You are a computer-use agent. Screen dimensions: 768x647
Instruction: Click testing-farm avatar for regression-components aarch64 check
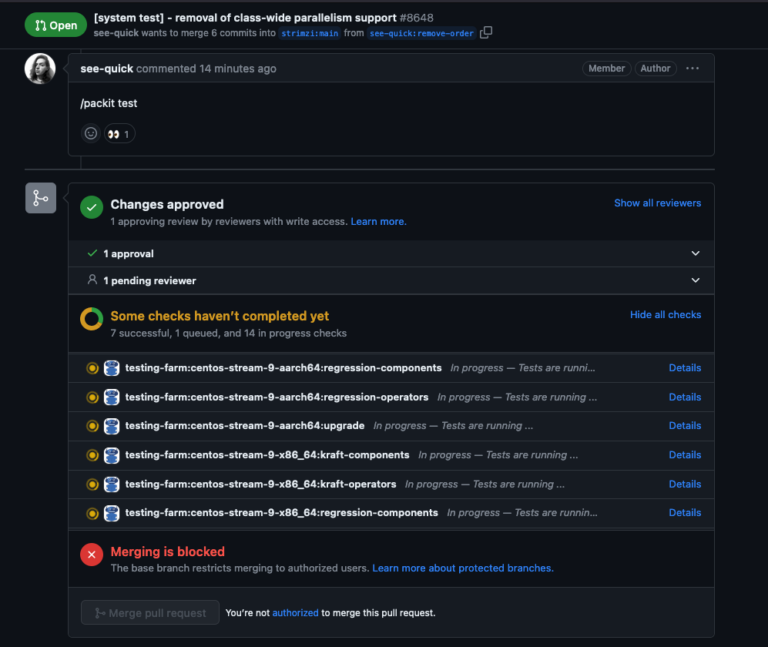112,368
